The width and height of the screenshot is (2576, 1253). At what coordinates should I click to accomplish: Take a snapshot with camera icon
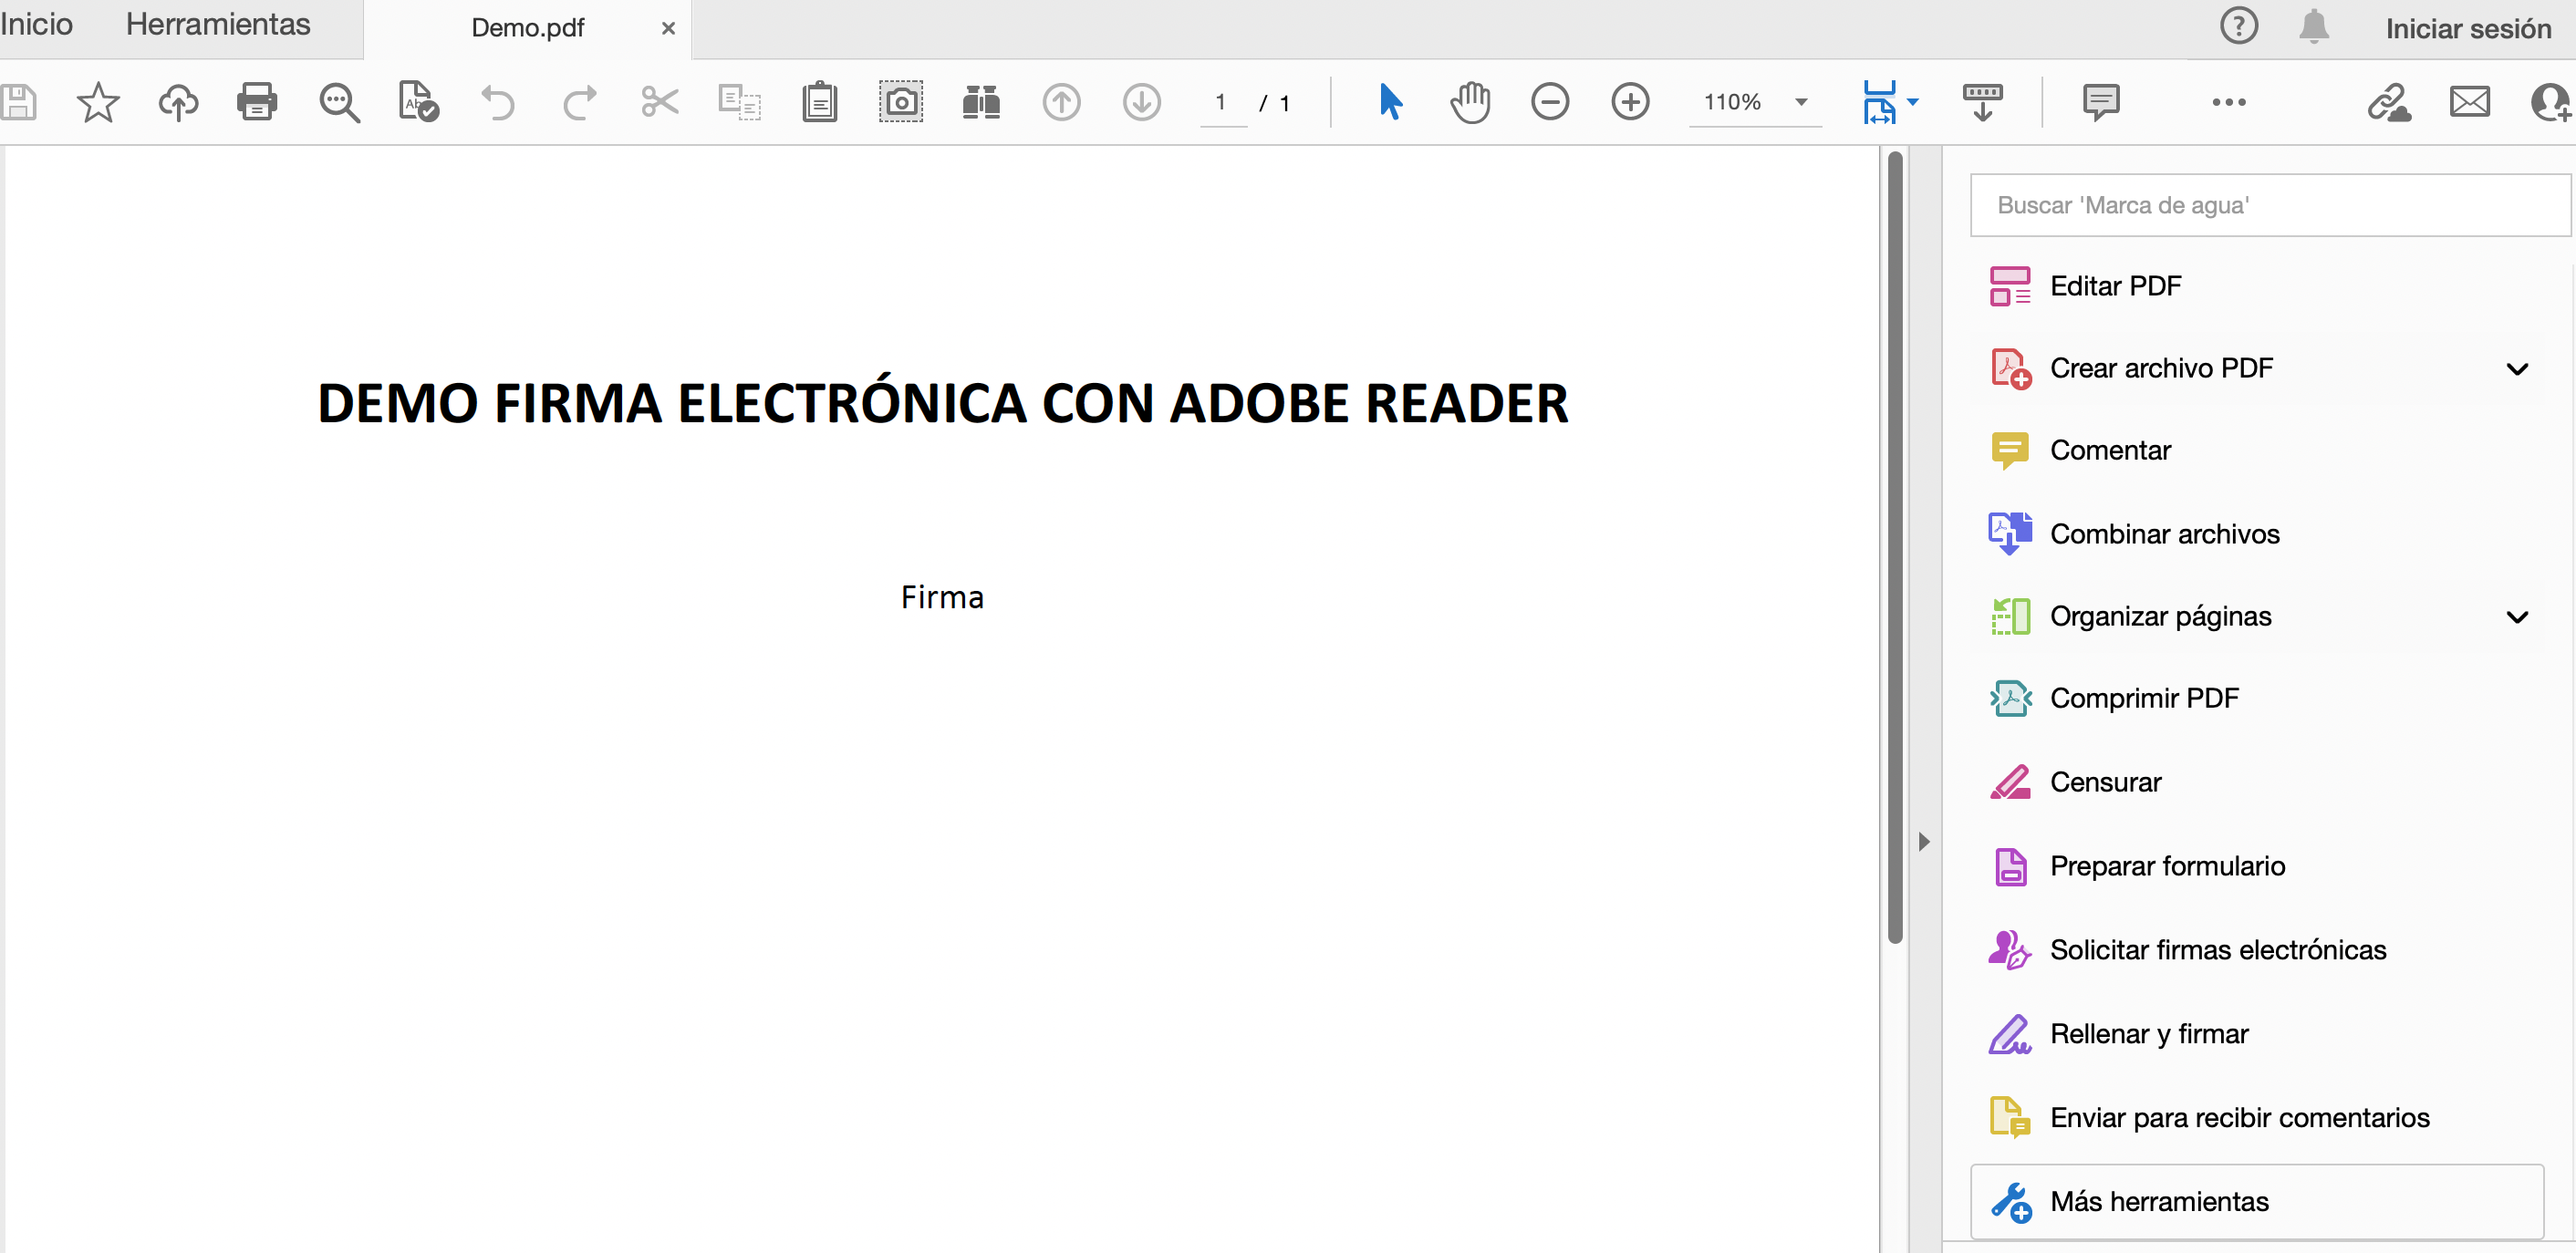point(901,102)
